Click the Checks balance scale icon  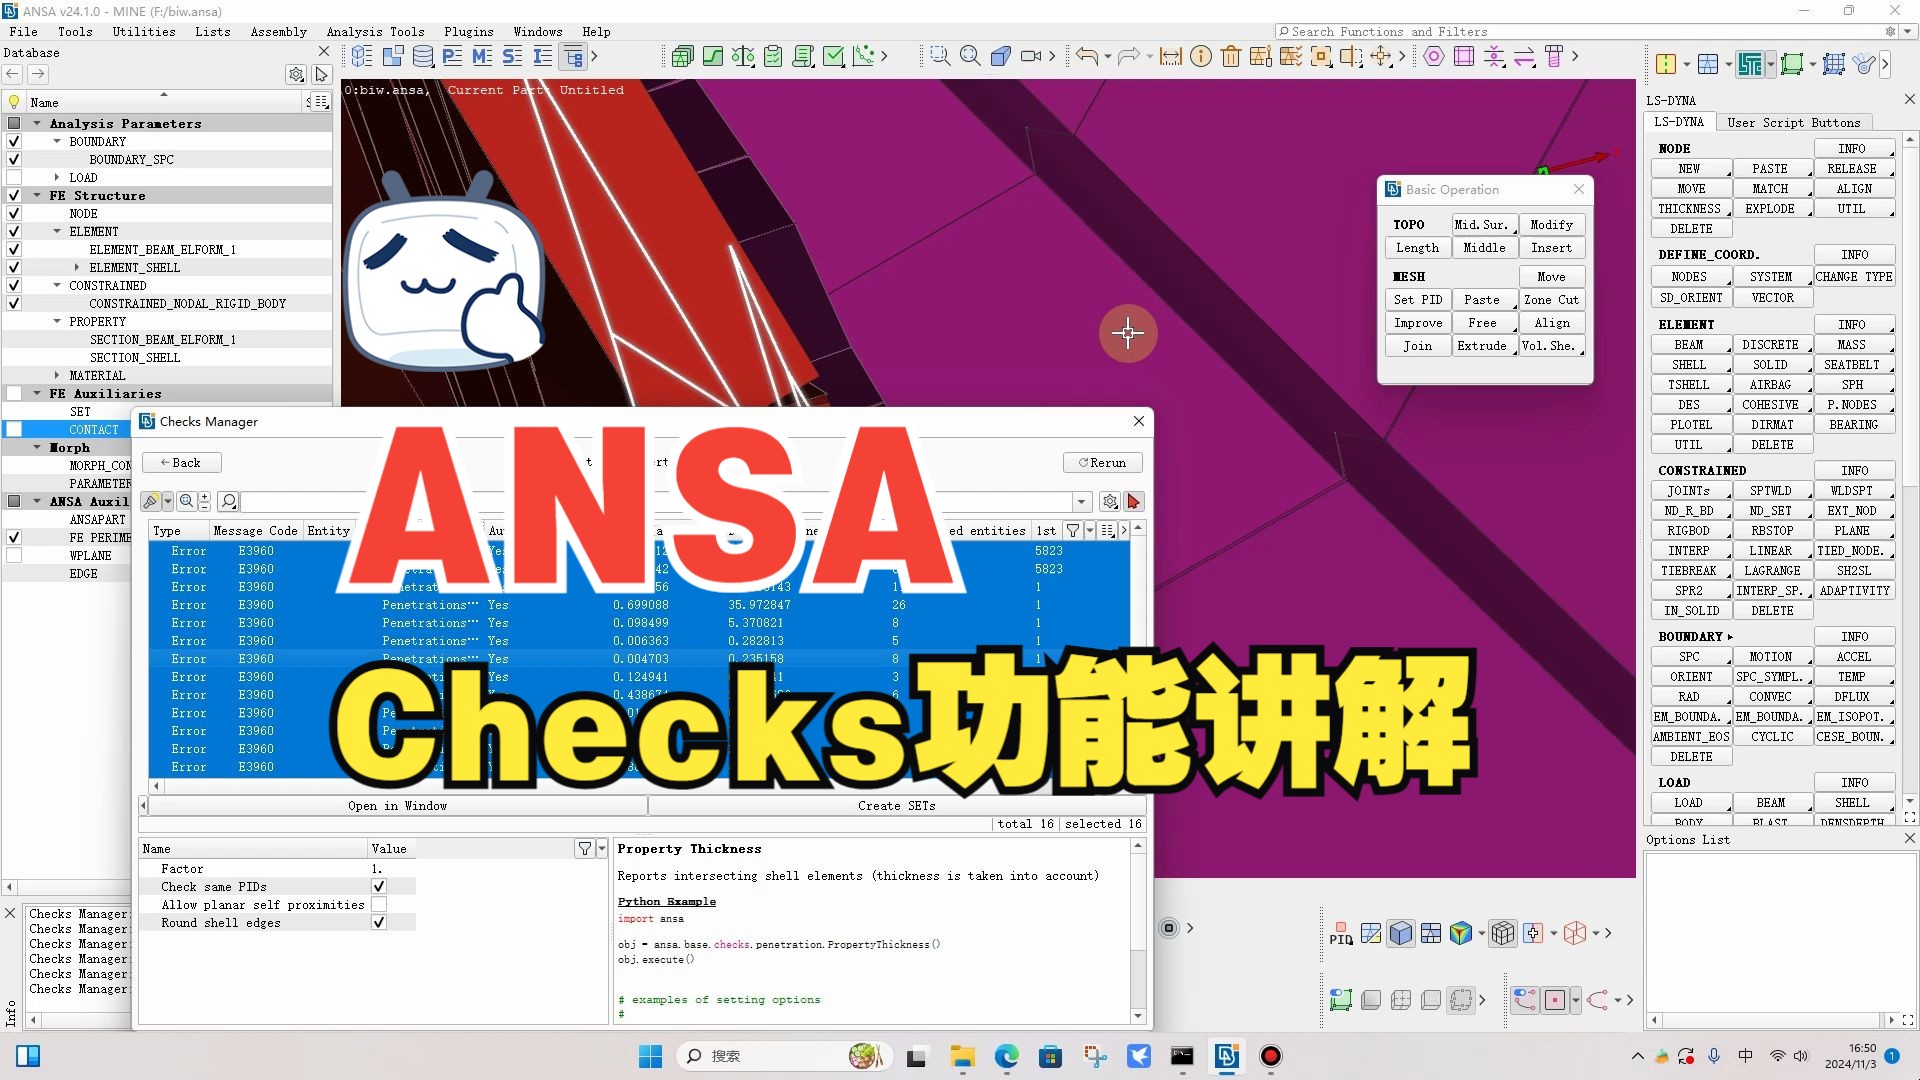pos(743,57)
